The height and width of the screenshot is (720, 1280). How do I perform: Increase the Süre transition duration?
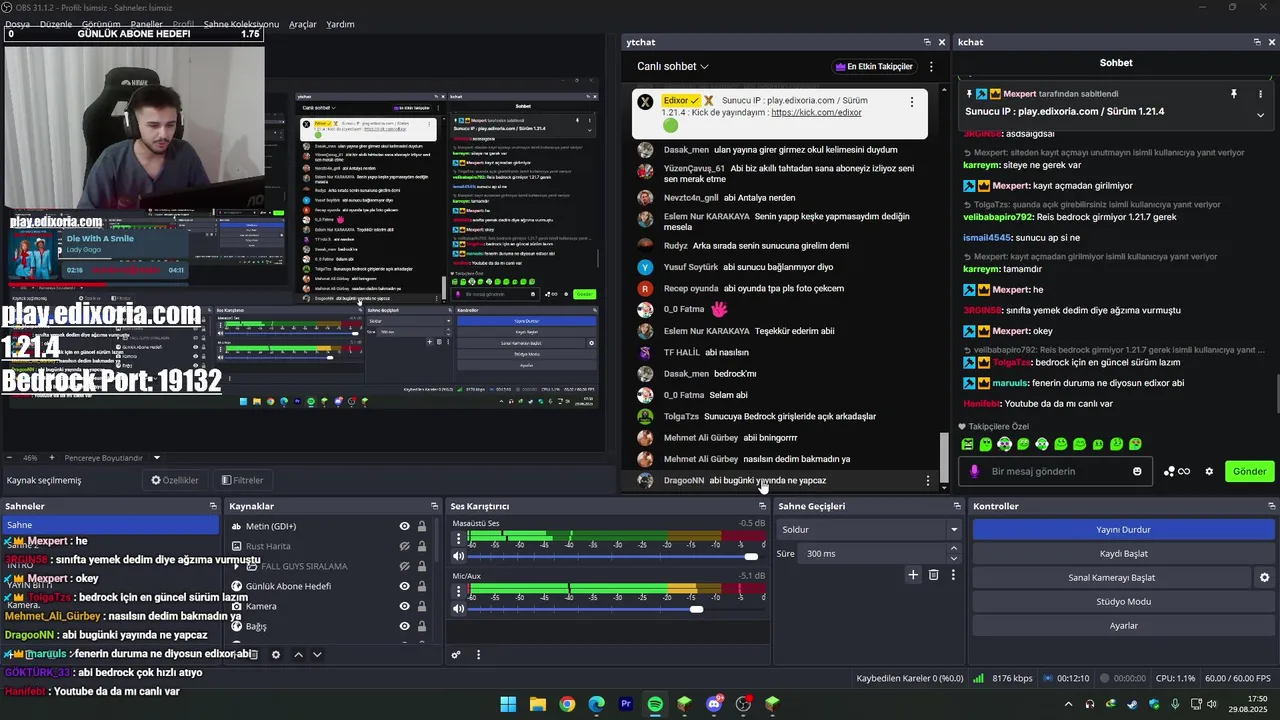point(953,549)
